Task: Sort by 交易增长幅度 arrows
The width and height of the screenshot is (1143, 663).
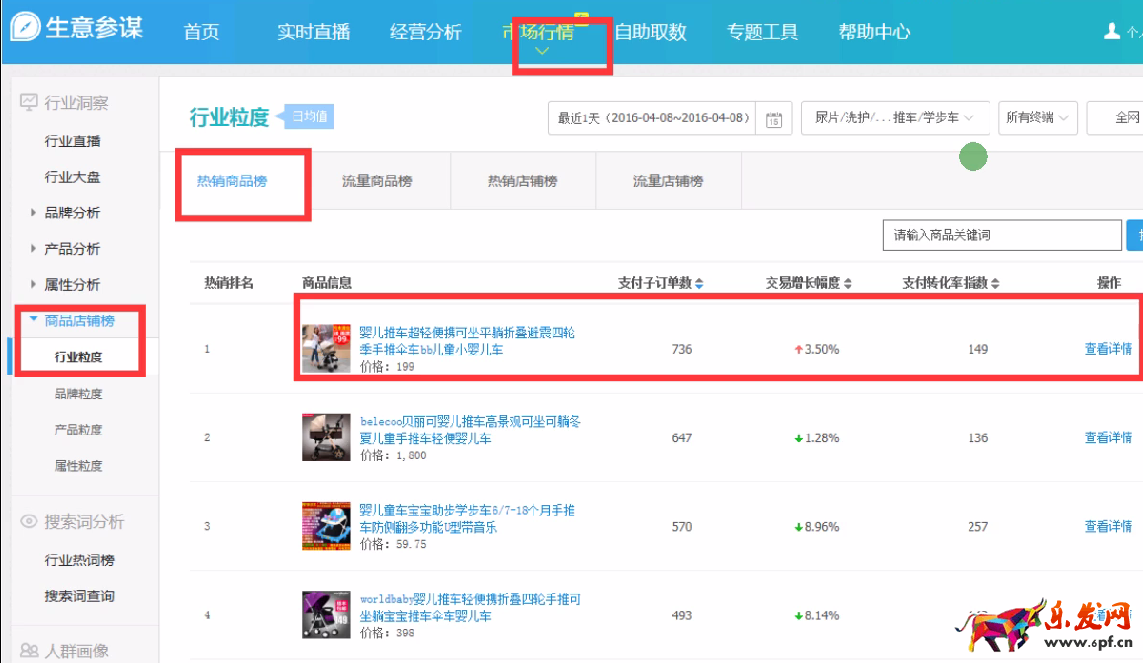Action: click(848, 284)
